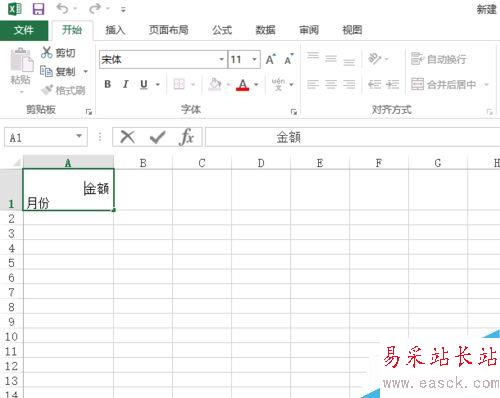Click 剪切 (Cut) scissors button
This screenshot has height=398, width=500.
click(58, 53)
